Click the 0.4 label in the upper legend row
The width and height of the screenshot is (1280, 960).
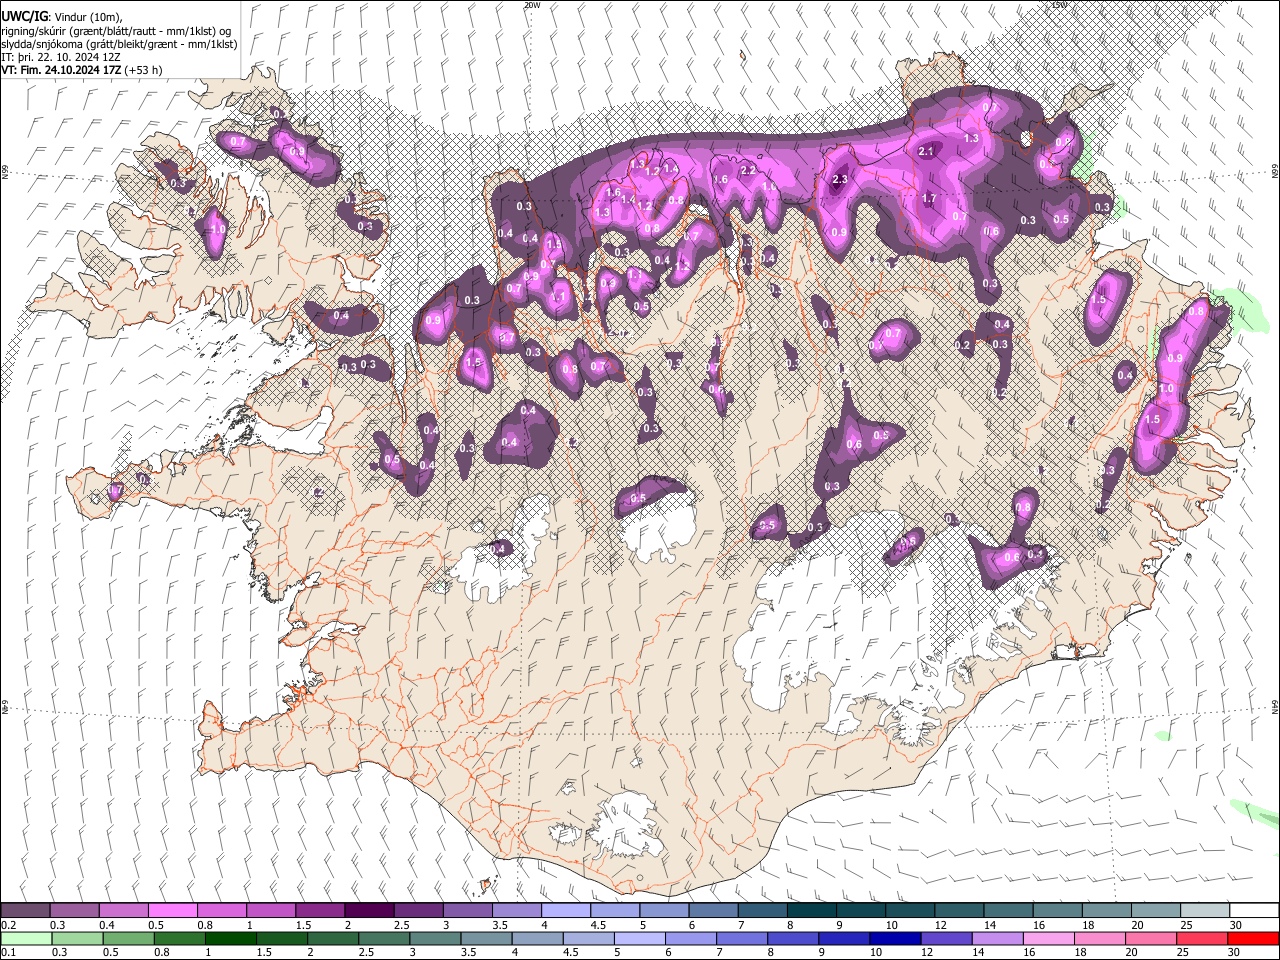tap(106, 925)
